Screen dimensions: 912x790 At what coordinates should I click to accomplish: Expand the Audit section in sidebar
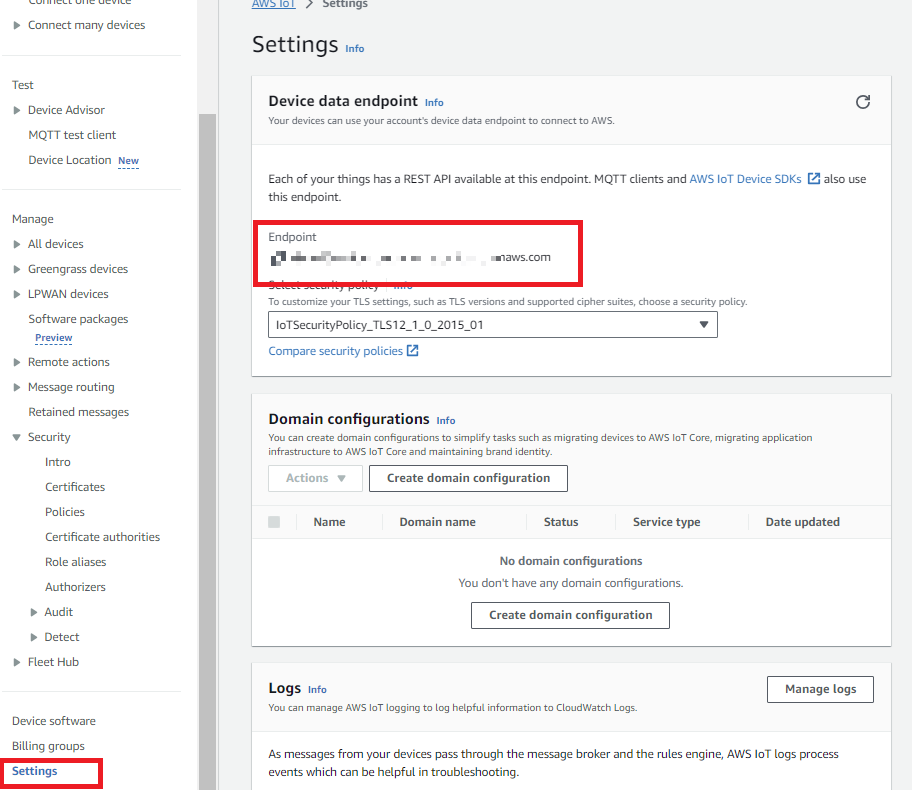pos(32,611)
